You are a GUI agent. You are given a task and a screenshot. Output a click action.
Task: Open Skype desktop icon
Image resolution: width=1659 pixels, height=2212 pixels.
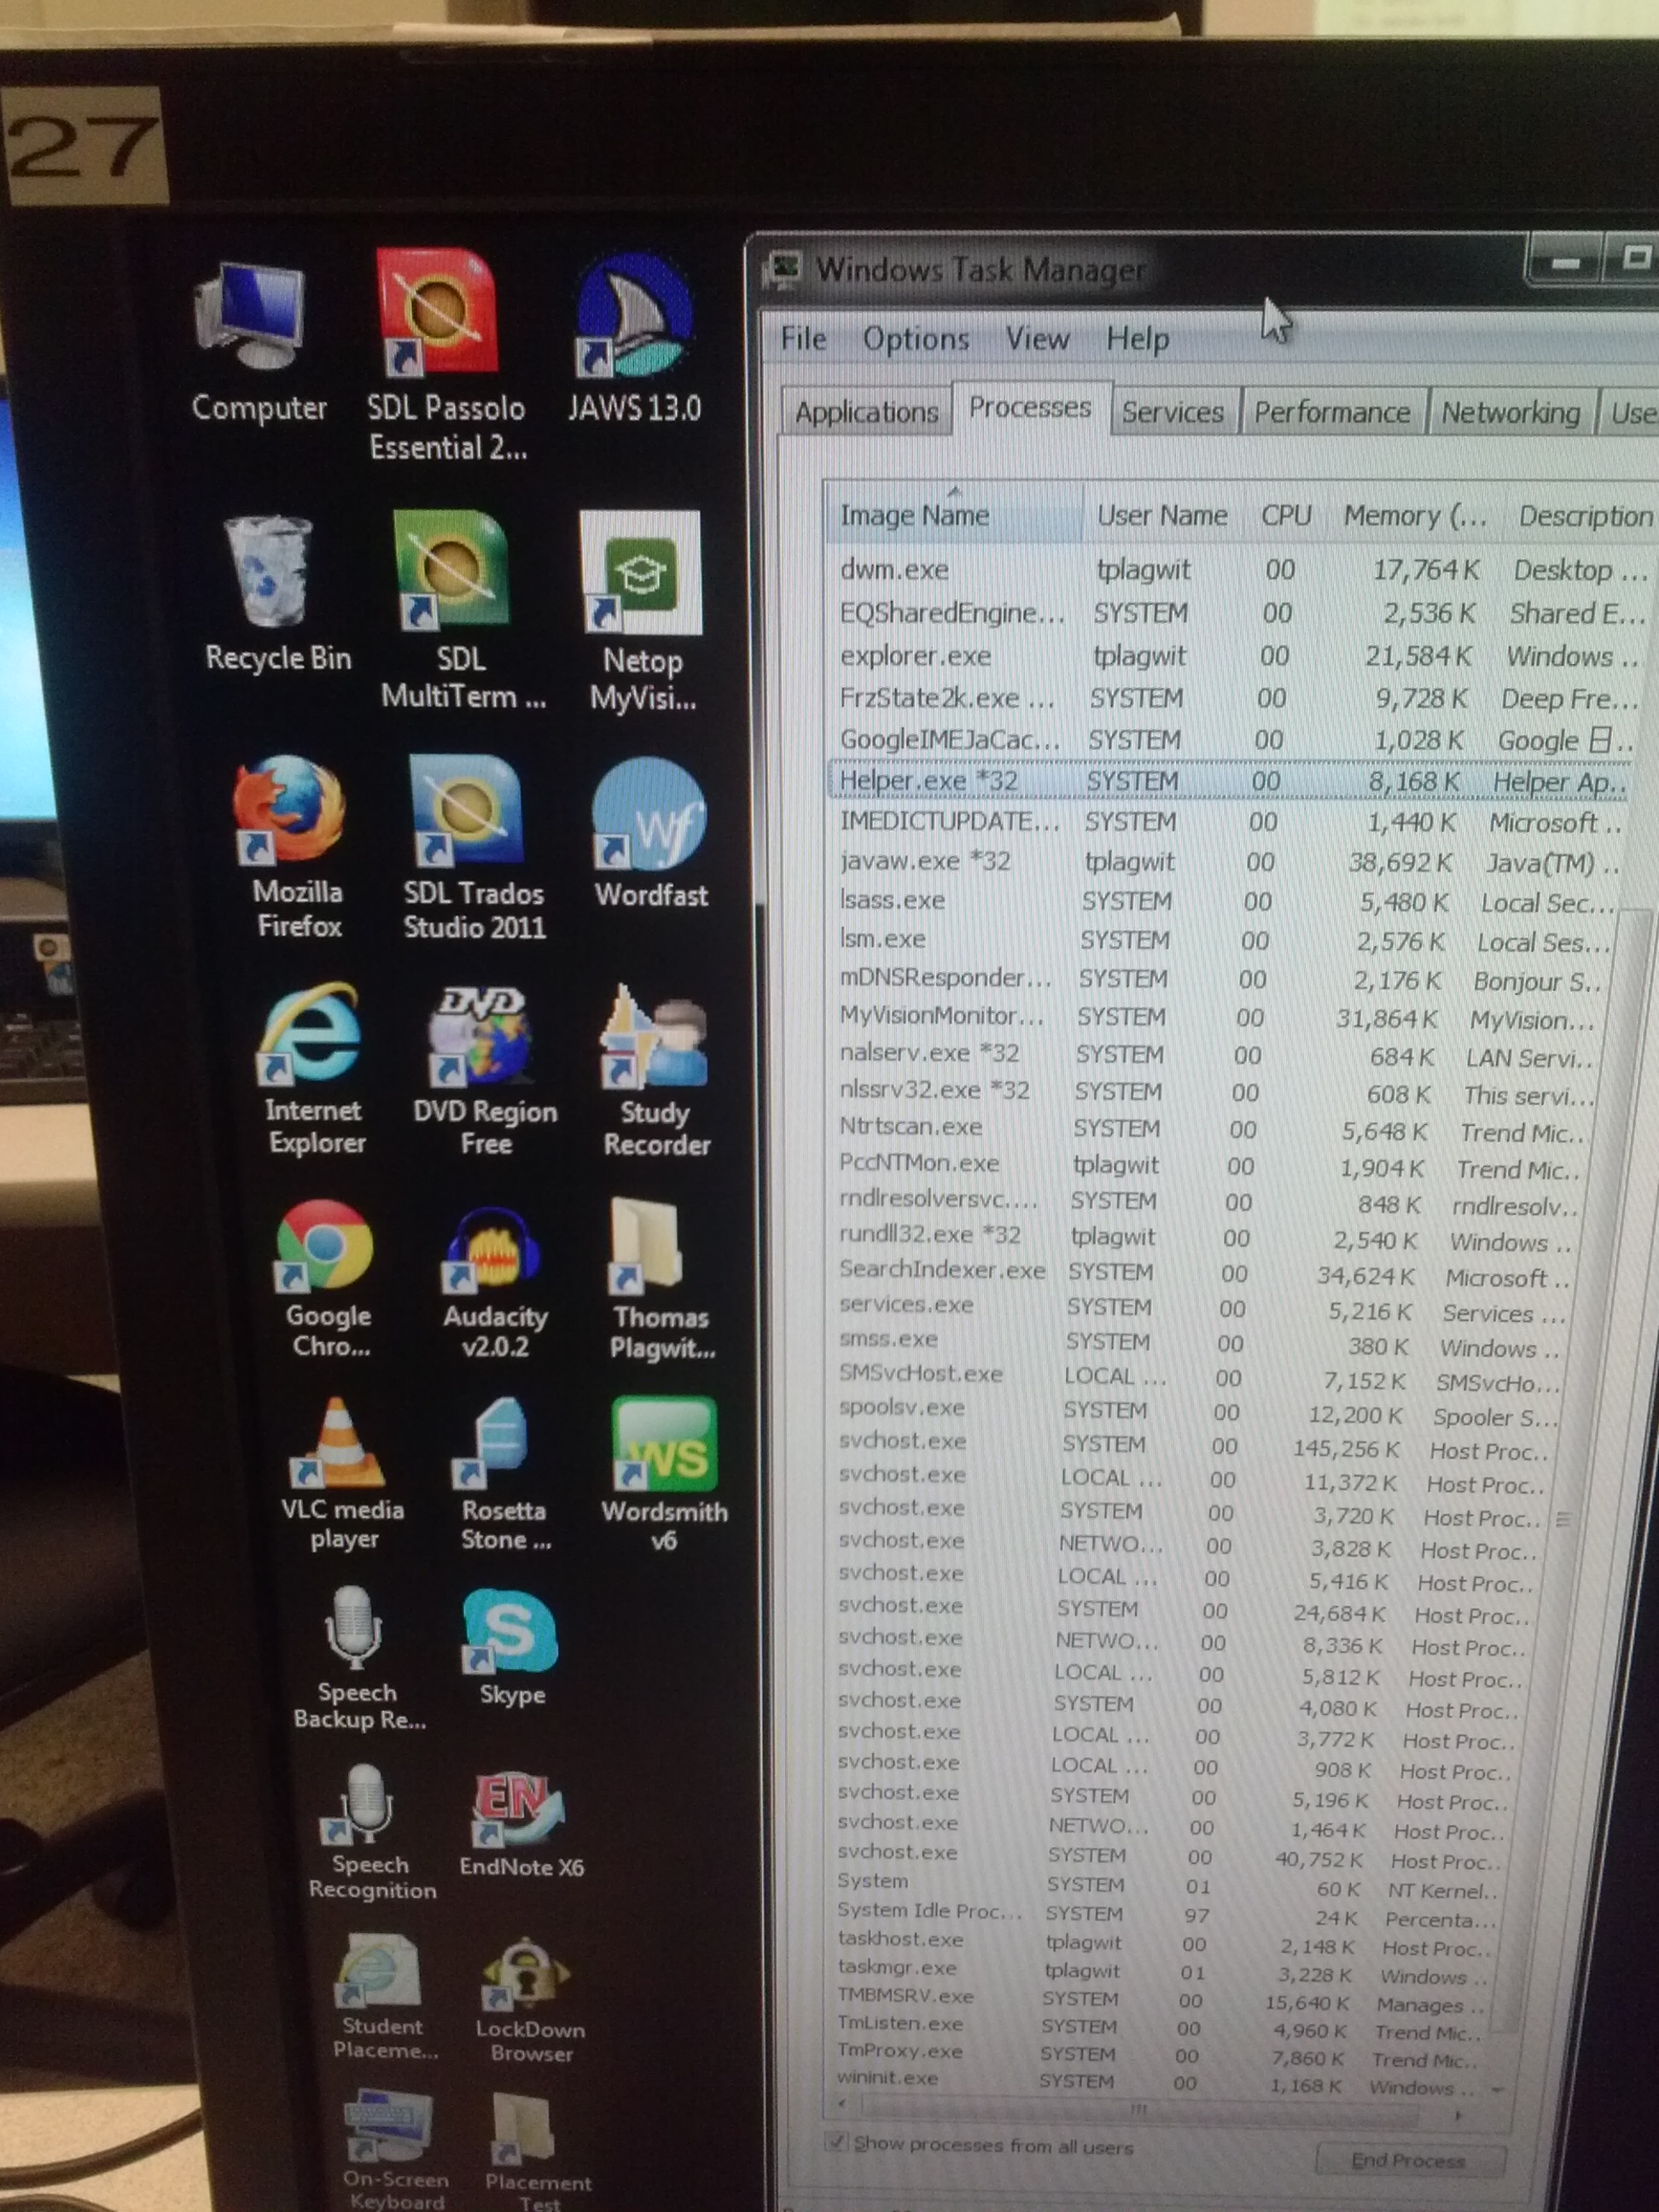click(510, 1632)
